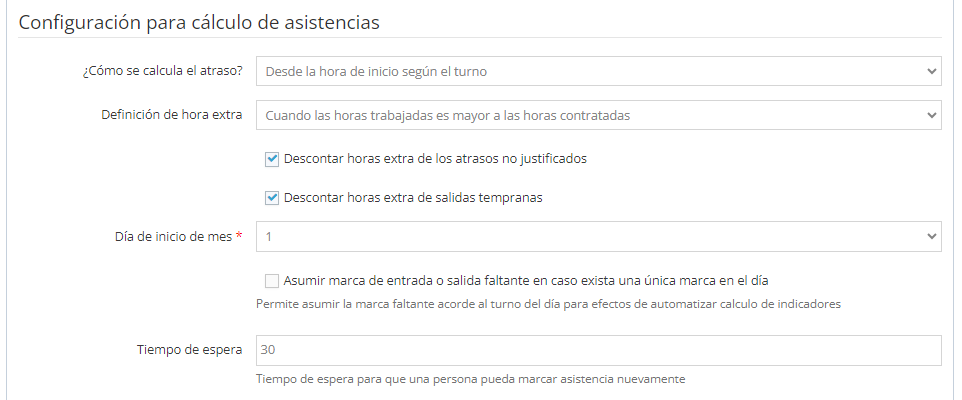The width and height of the screenshot is (962, 400).
Task: Focus the 'Tiempo de espera' input field
Action: tap(598, 350)
